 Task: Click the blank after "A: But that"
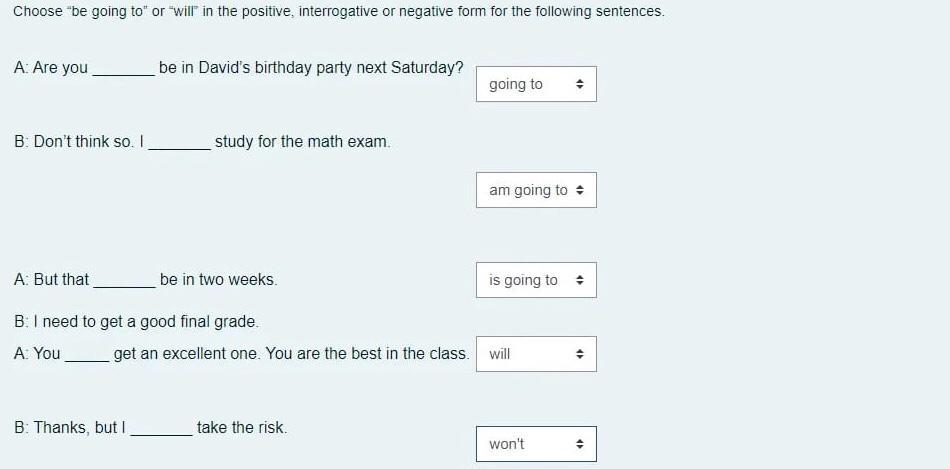123,281
